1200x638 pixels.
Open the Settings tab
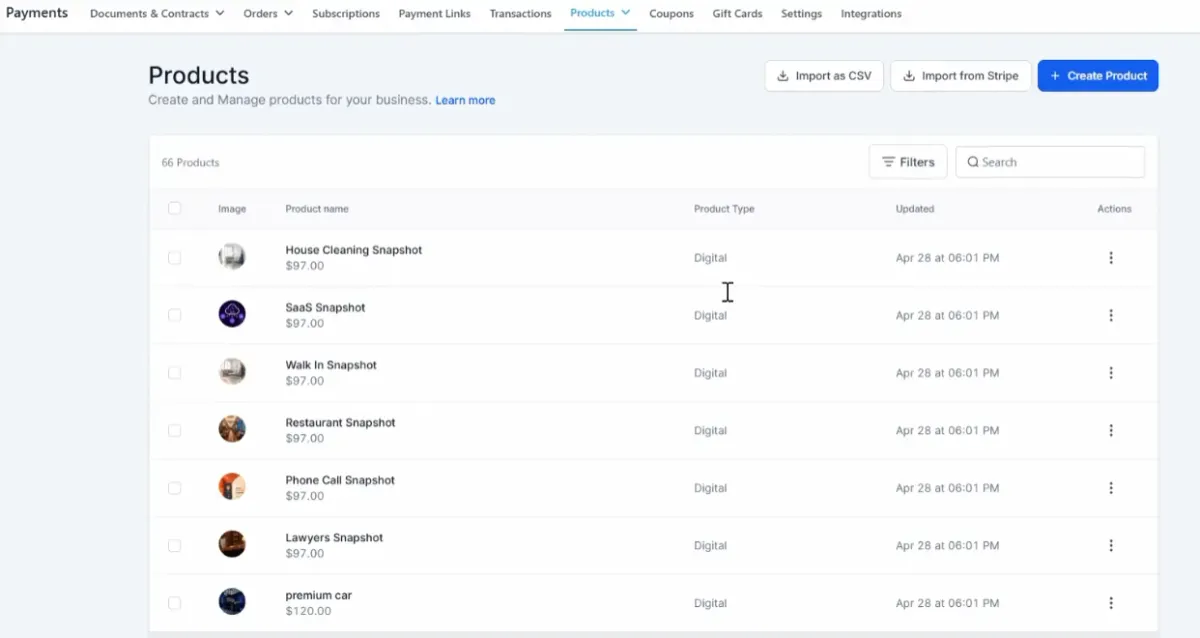coord(801,14)
